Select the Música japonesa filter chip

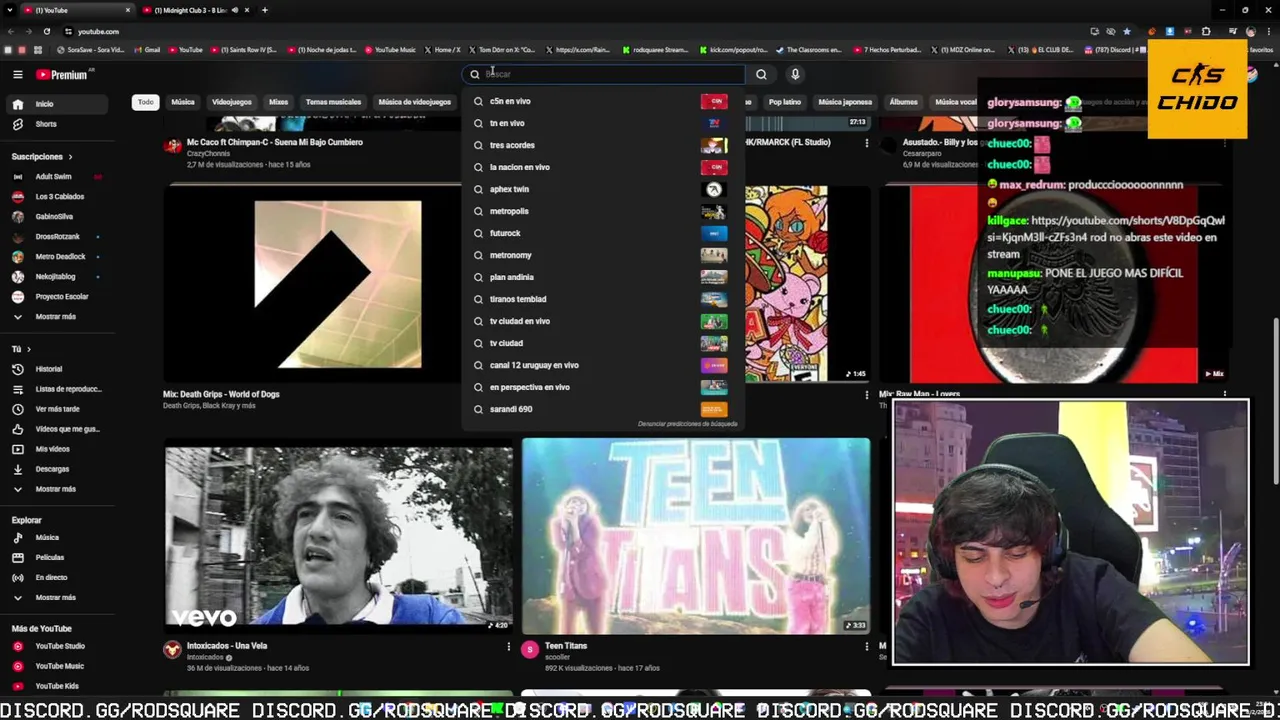[845, 102]
